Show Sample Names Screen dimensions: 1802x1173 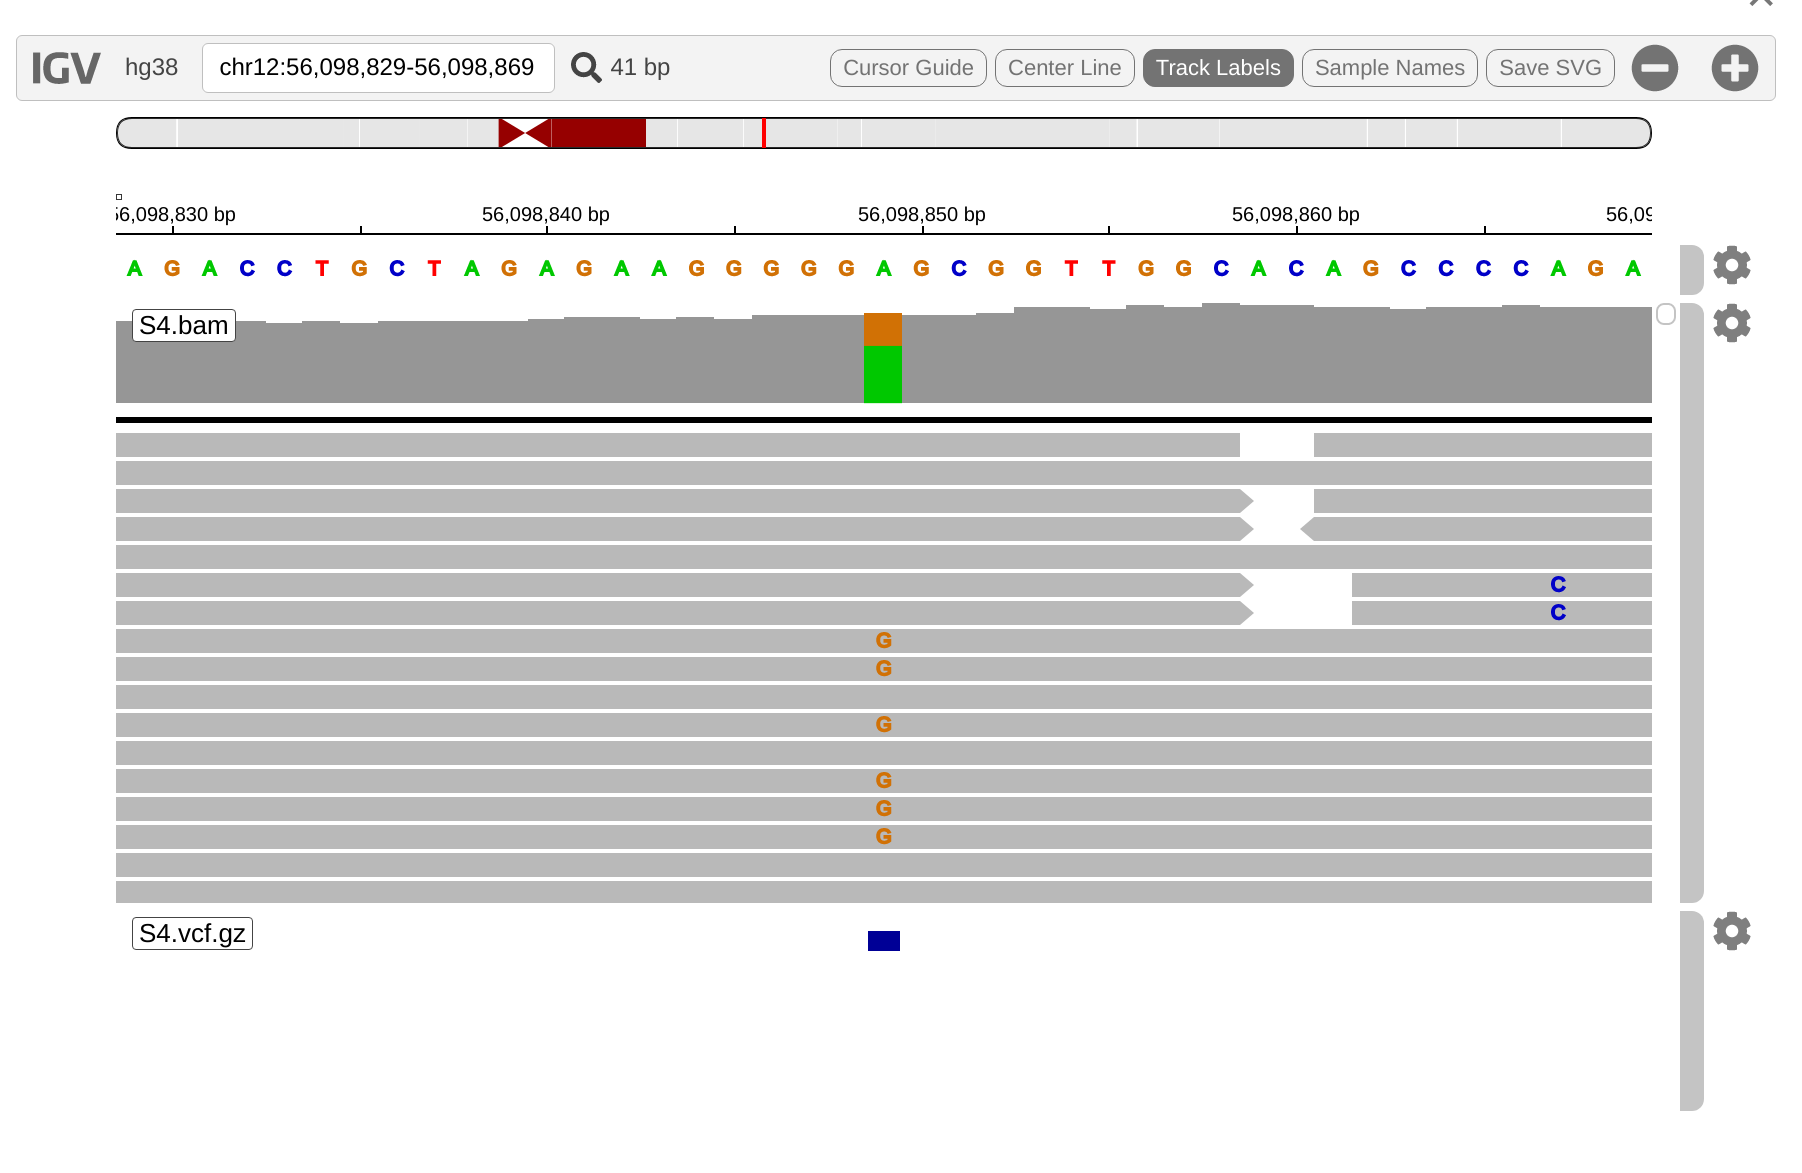pos(1389,68)
